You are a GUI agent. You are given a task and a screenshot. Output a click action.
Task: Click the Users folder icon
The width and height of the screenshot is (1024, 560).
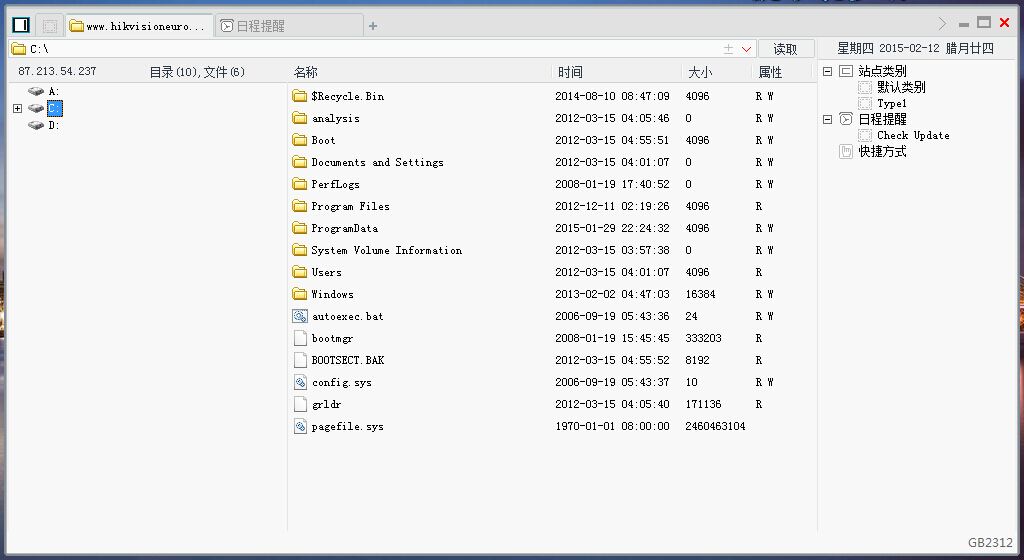point(300,272)
